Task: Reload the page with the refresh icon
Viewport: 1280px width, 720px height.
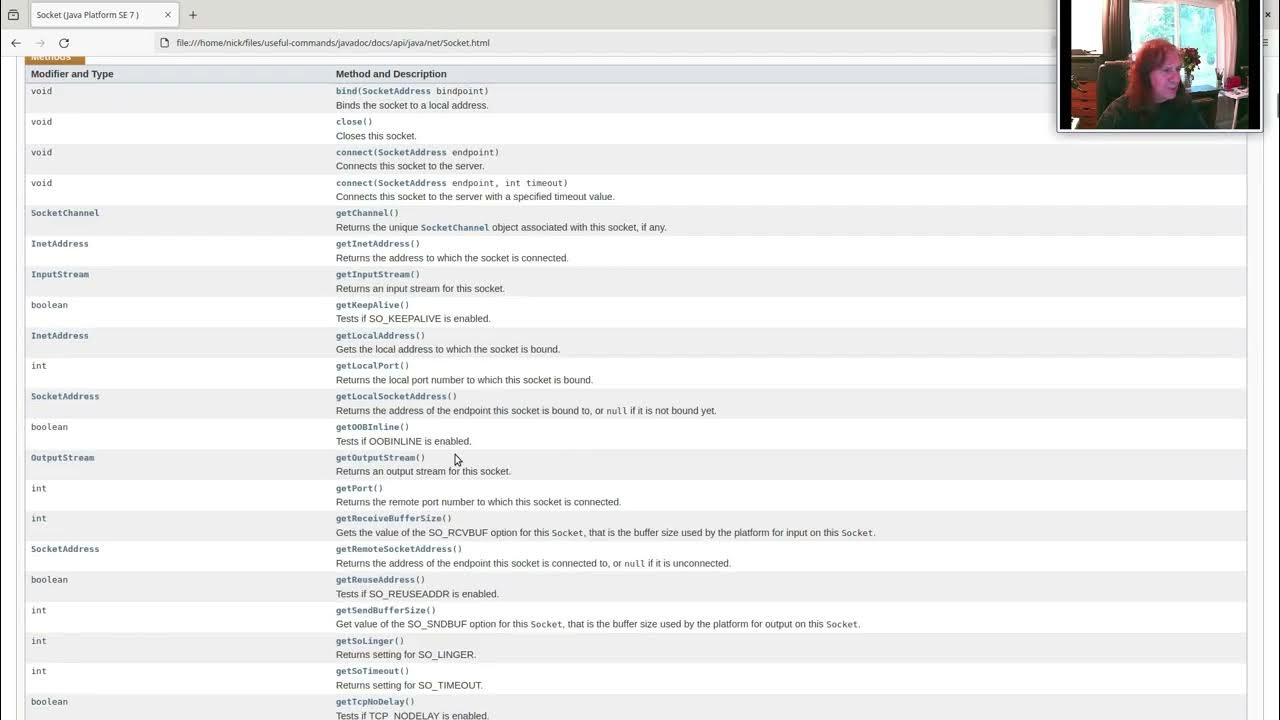Action: pyautogui.click(x=64, y=43)
